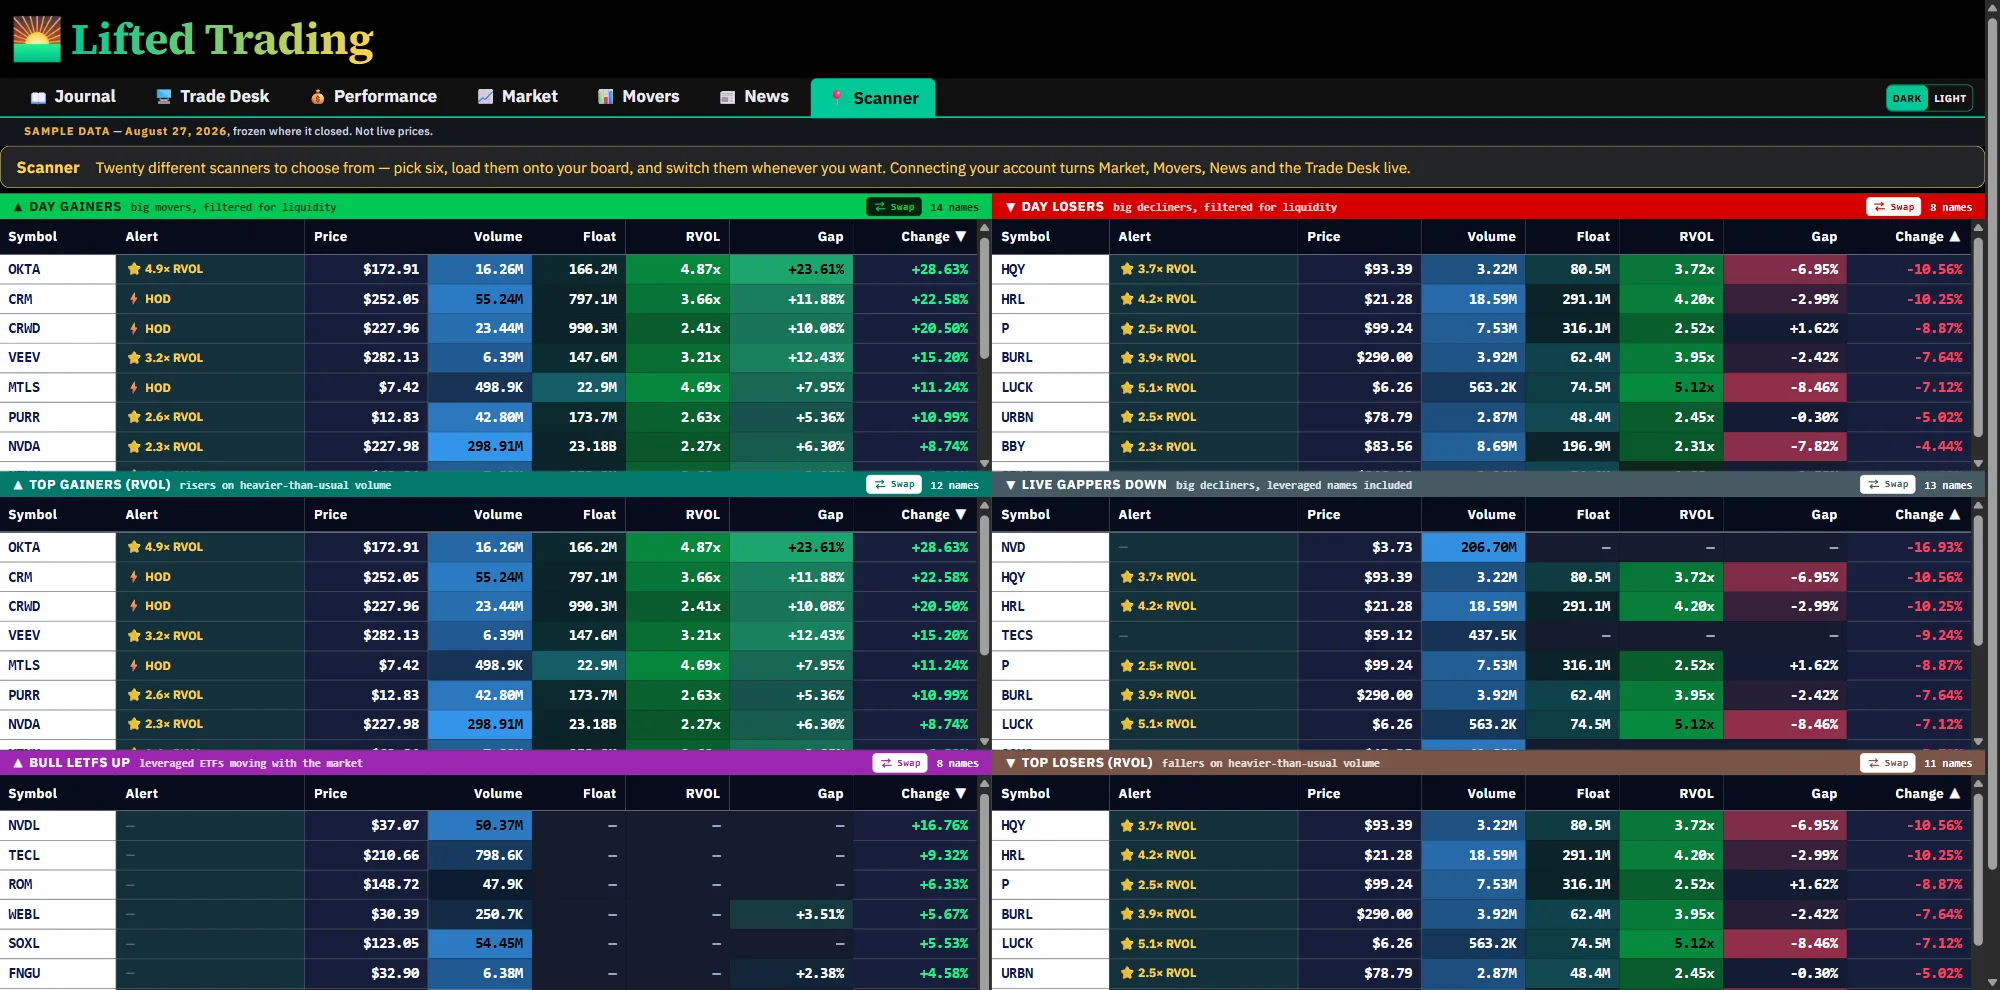Click HQY star RVOL alert in Day Losers

point(1158,269)
